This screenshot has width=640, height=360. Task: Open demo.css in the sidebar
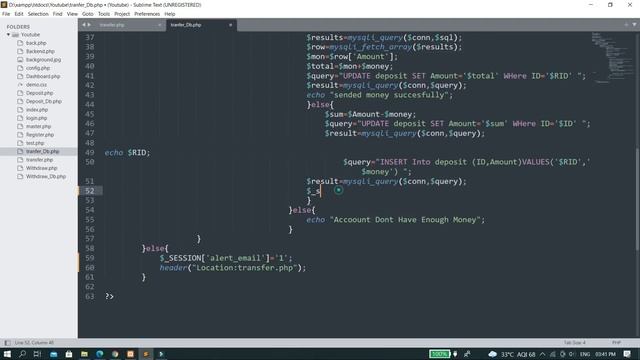tap(36, 85)
